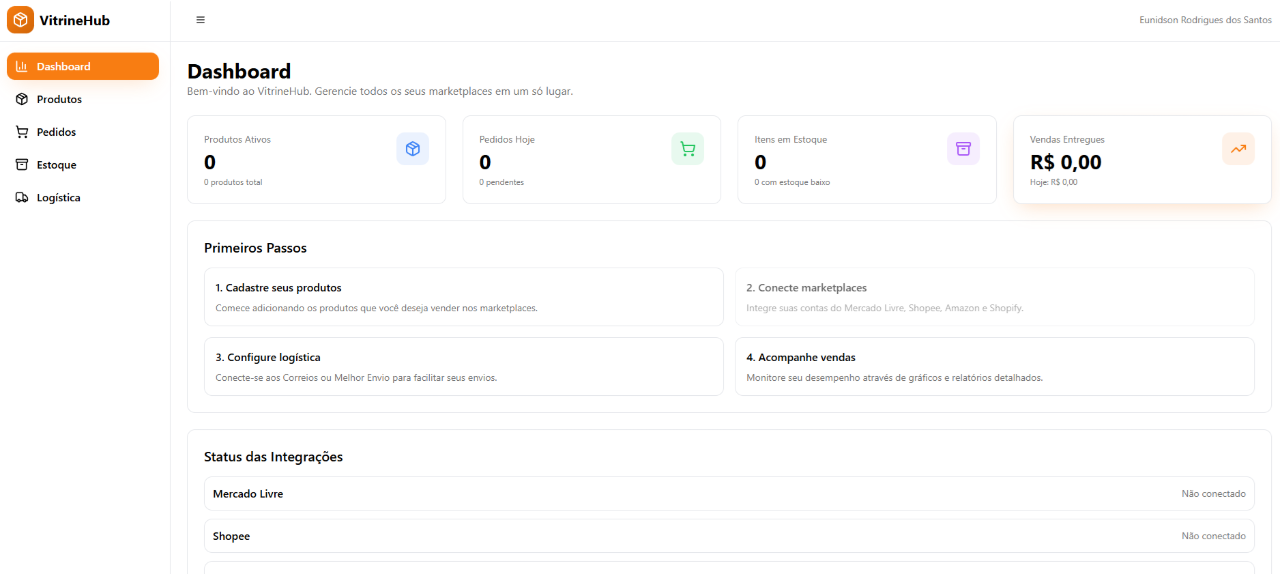Toggle sidebar with the hamburger menu icon

(200, 20)
